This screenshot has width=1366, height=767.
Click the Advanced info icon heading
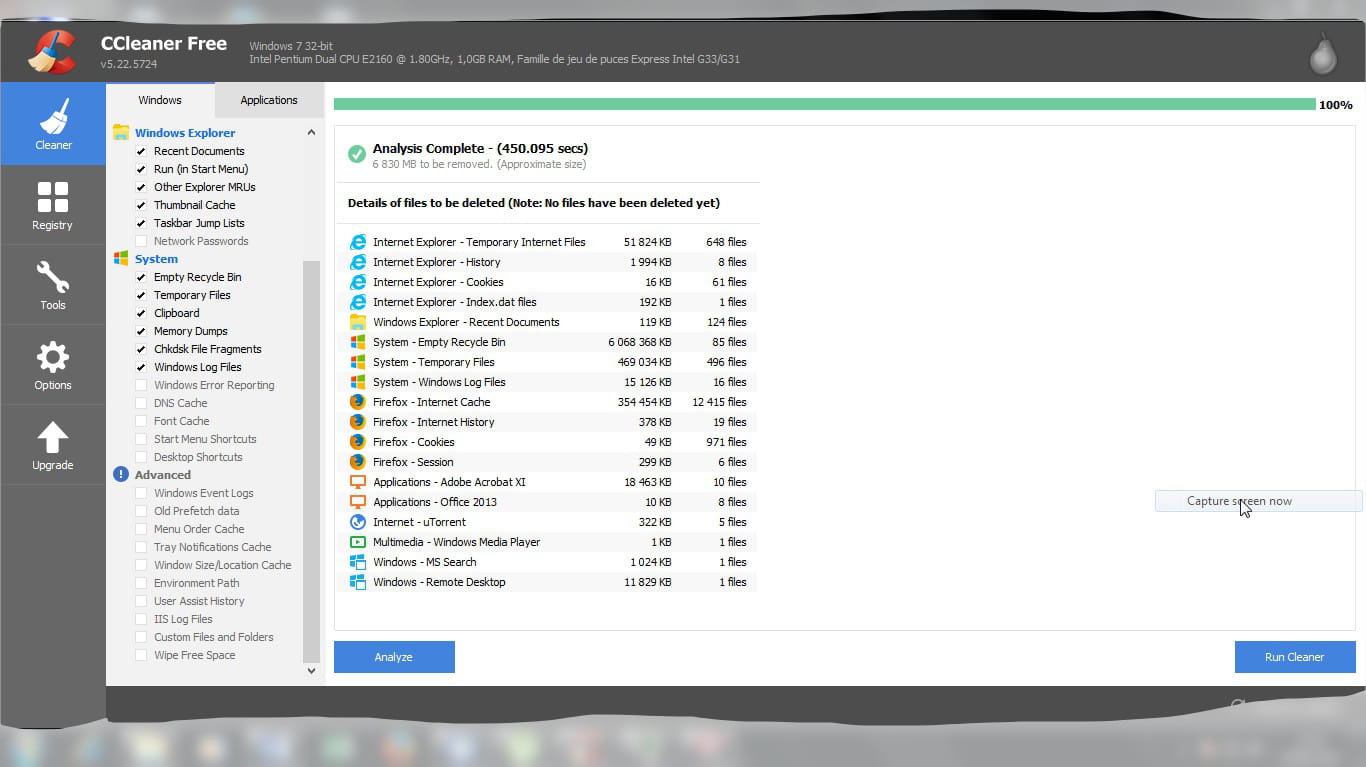coord(121,474)
